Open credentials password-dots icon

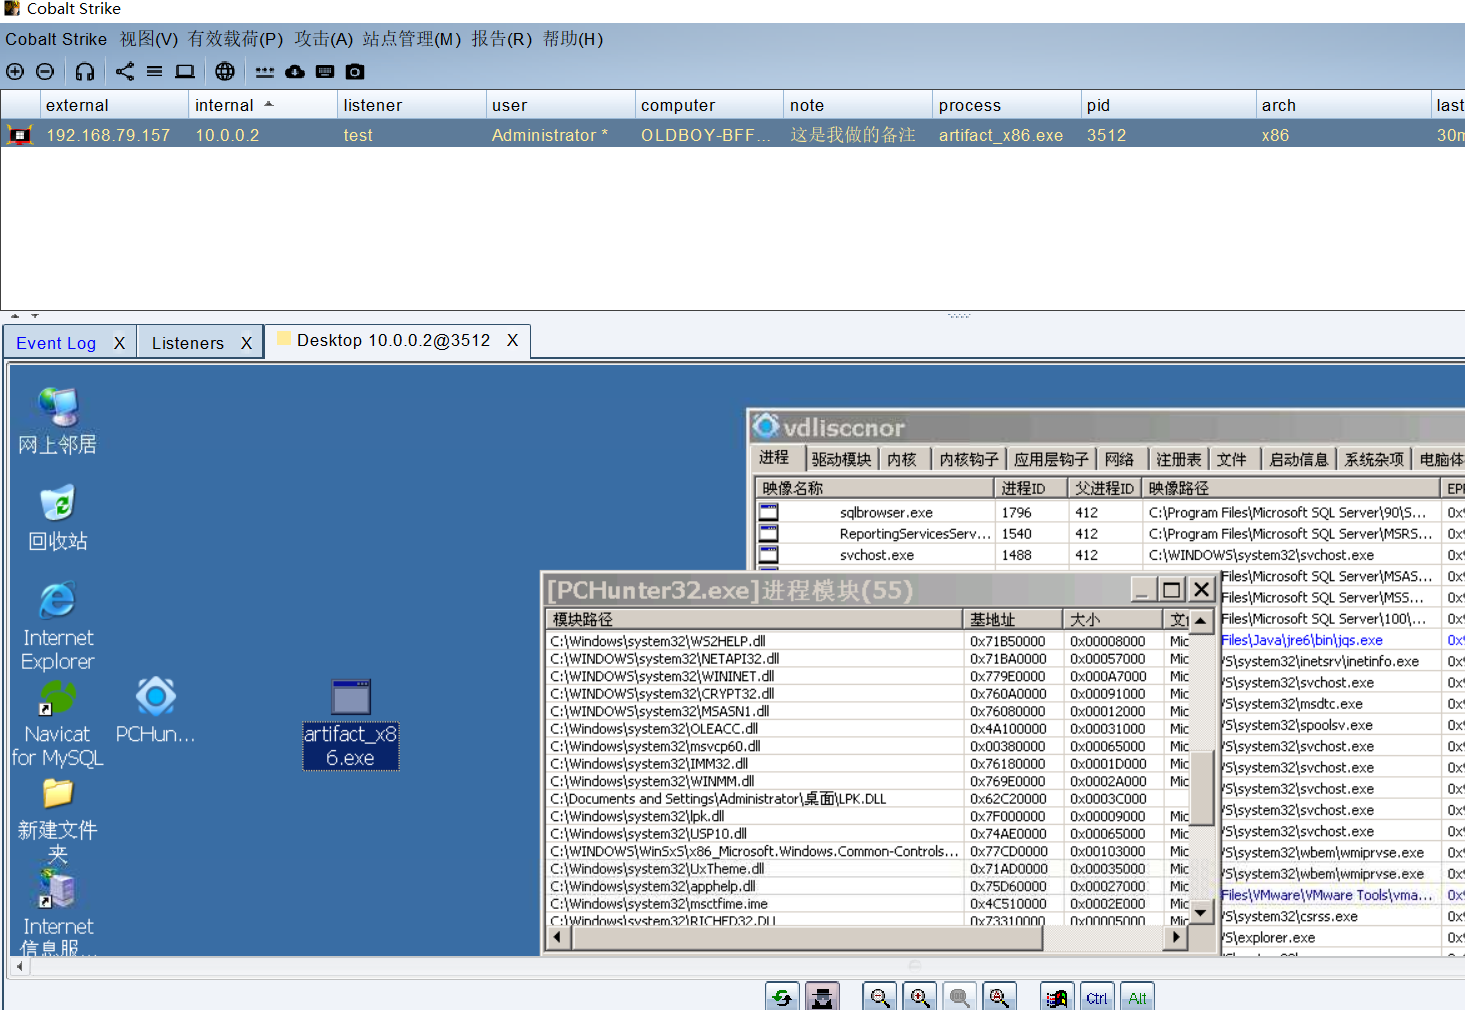pyautogui.click(x=264, y=72)
